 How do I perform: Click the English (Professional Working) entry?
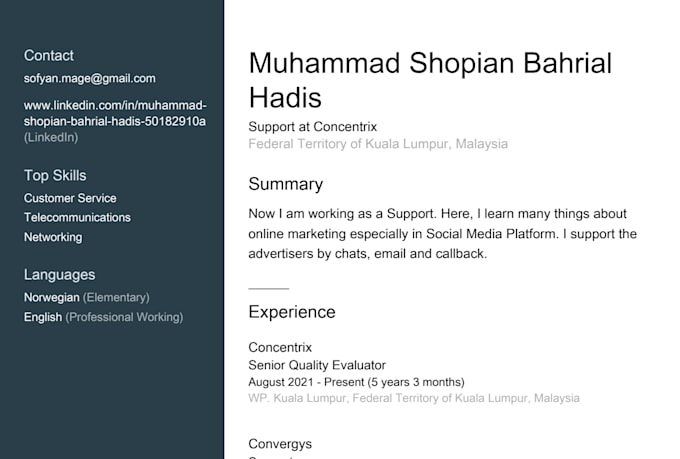point(104,317)
